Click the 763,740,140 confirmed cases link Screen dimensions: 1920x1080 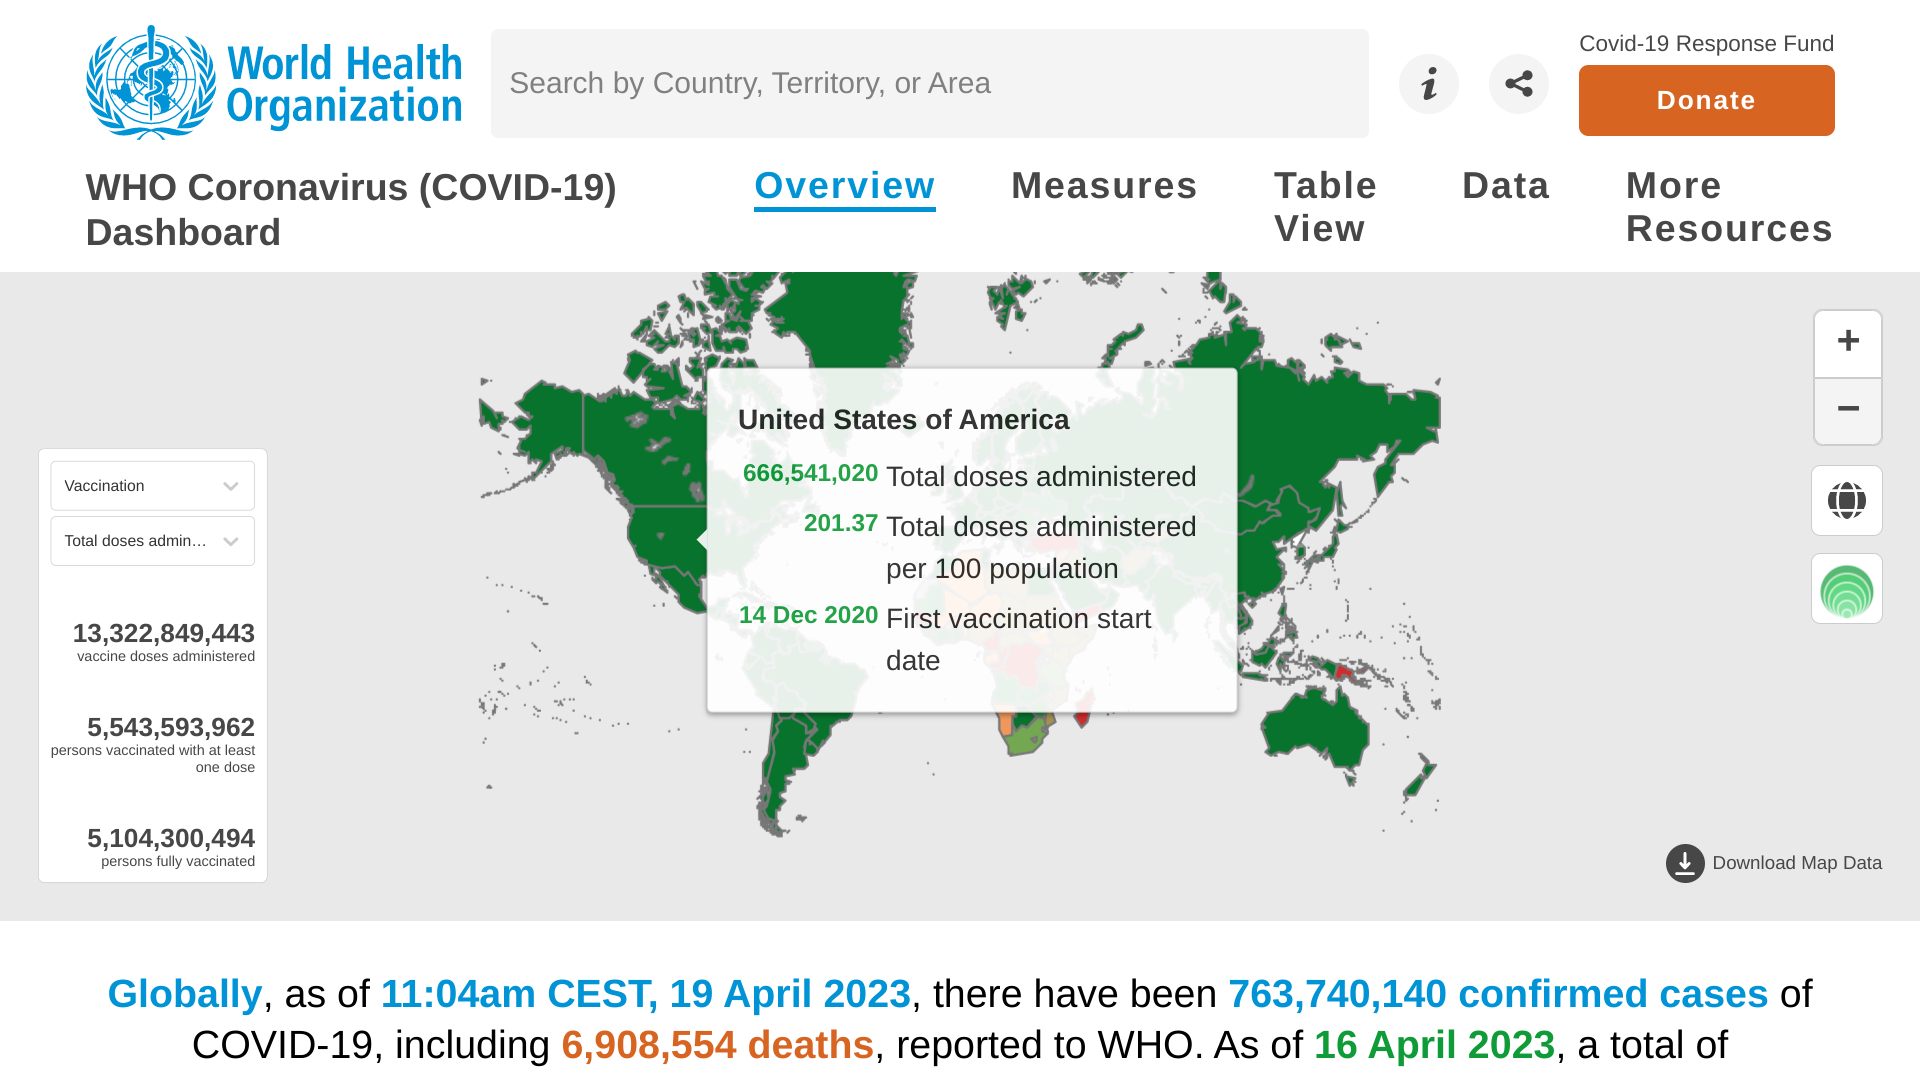pyautogui.click(x=1497, y=994)
